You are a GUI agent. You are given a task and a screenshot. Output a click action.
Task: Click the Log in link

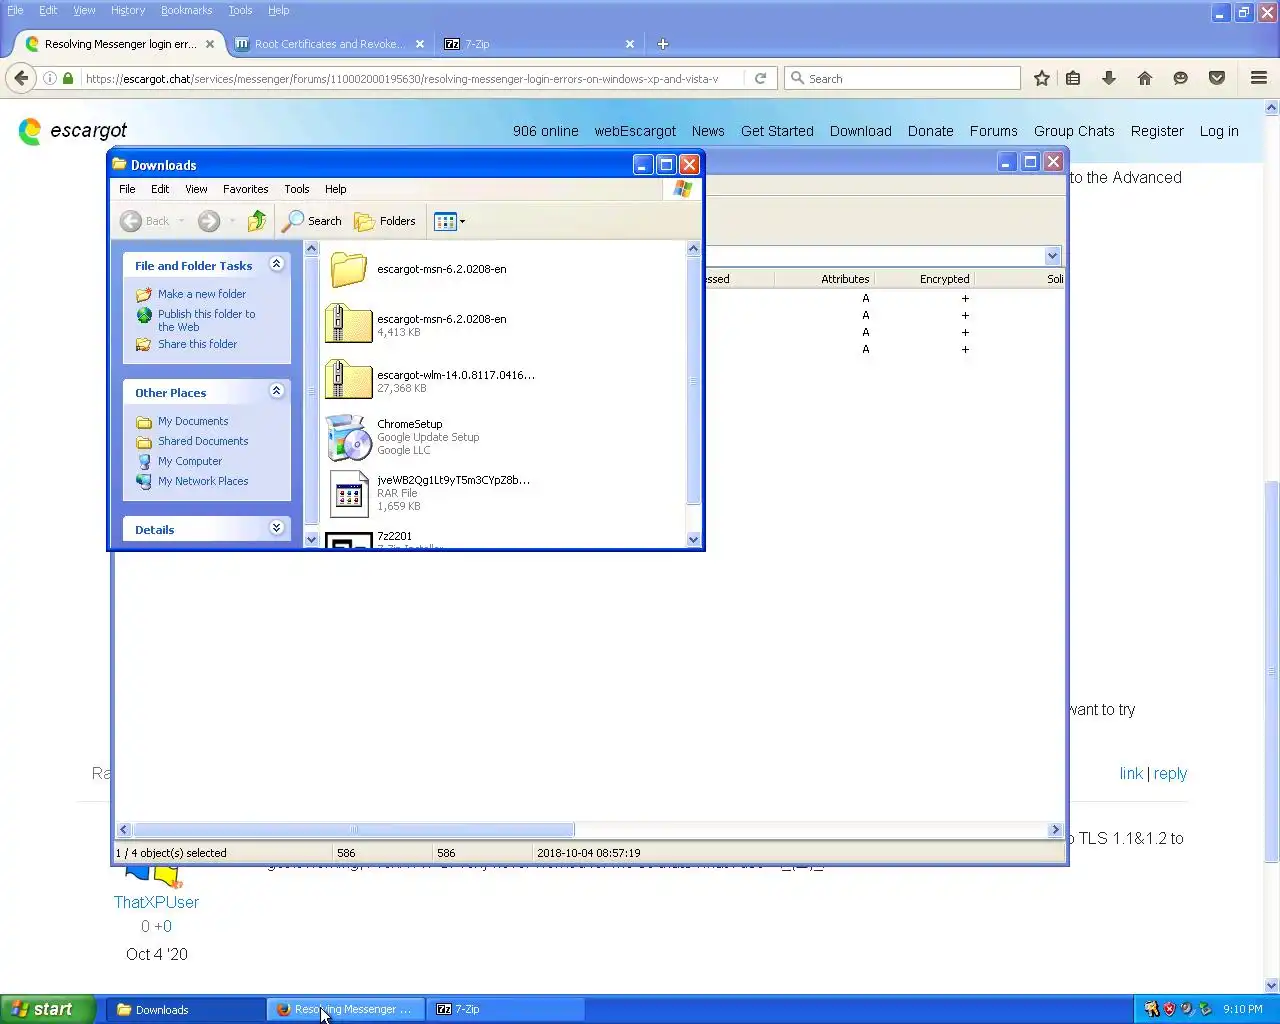pos(1219,131)
